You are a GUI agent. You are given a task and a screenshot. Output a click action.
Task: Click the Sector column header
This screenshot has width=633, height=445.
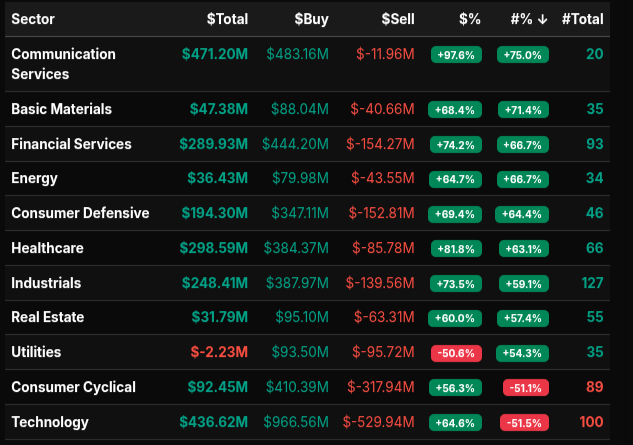(x=33, y=19)
